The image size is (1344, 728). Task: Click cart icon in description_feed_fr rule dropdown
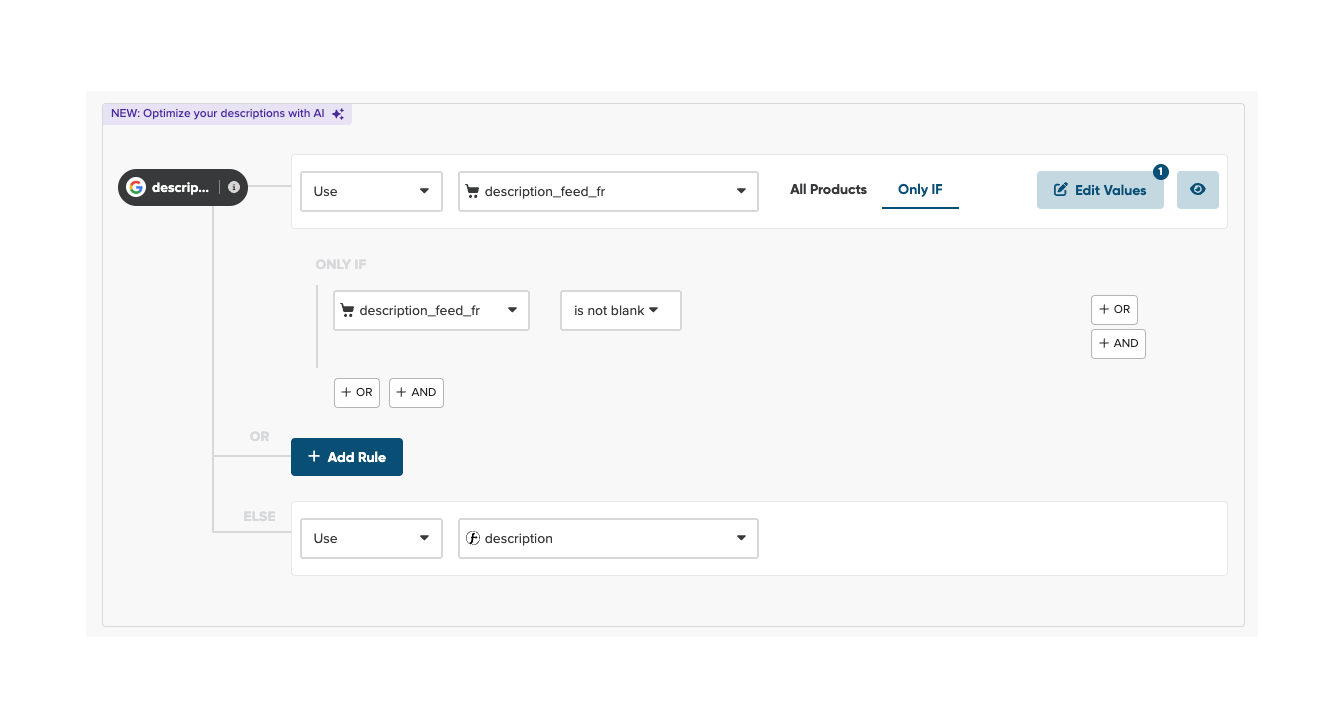472,192
